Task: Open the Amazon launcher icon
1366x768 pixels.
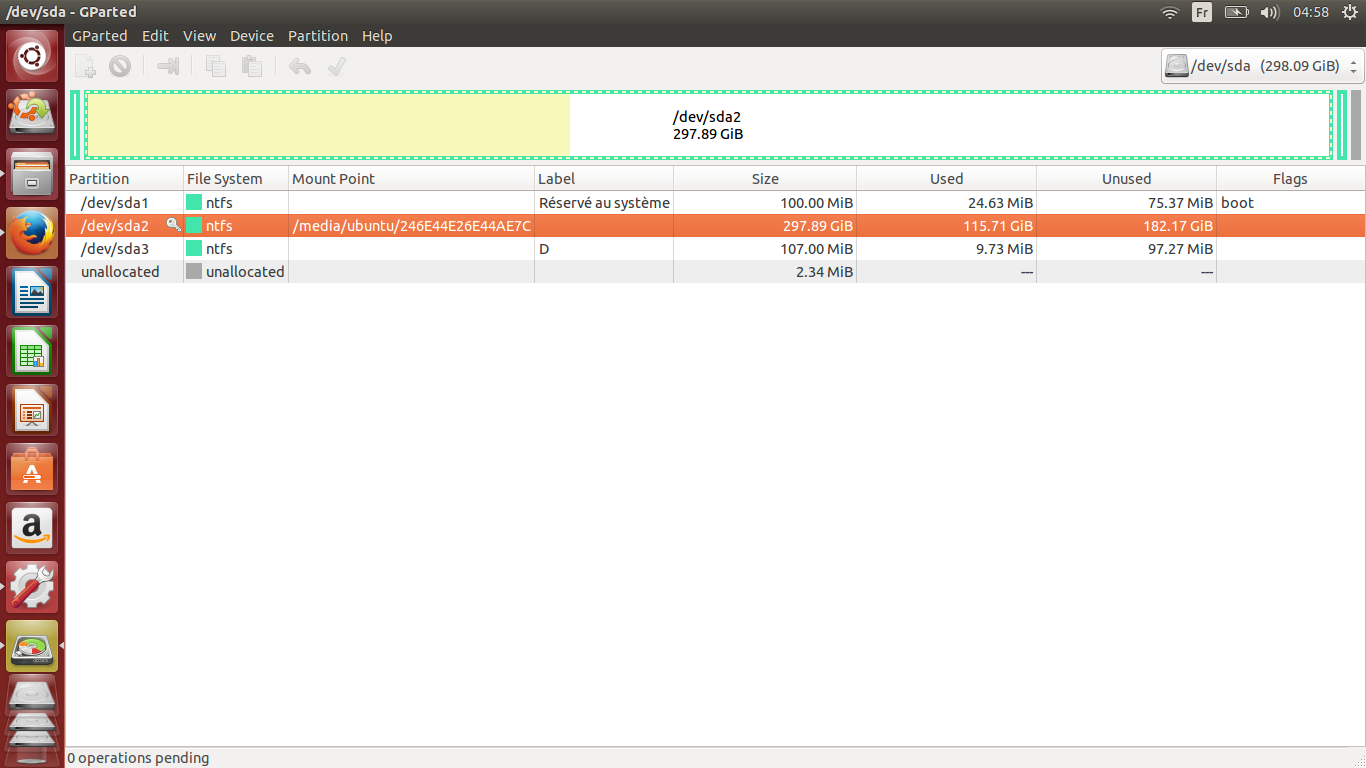Action: 33,528
